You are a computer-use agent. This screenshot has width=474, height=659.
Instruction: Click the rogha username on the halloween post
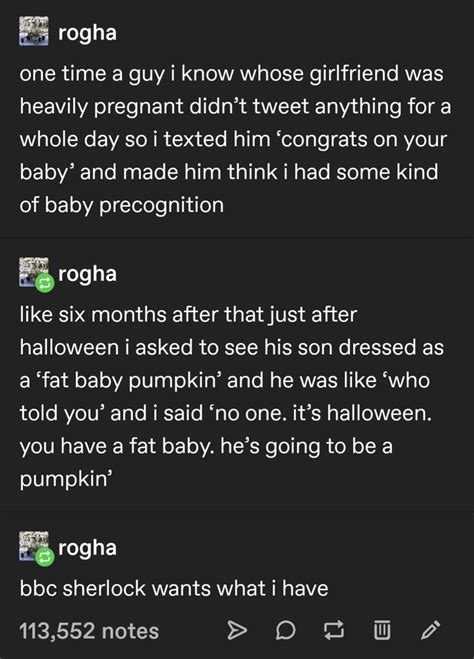[87, 274]
